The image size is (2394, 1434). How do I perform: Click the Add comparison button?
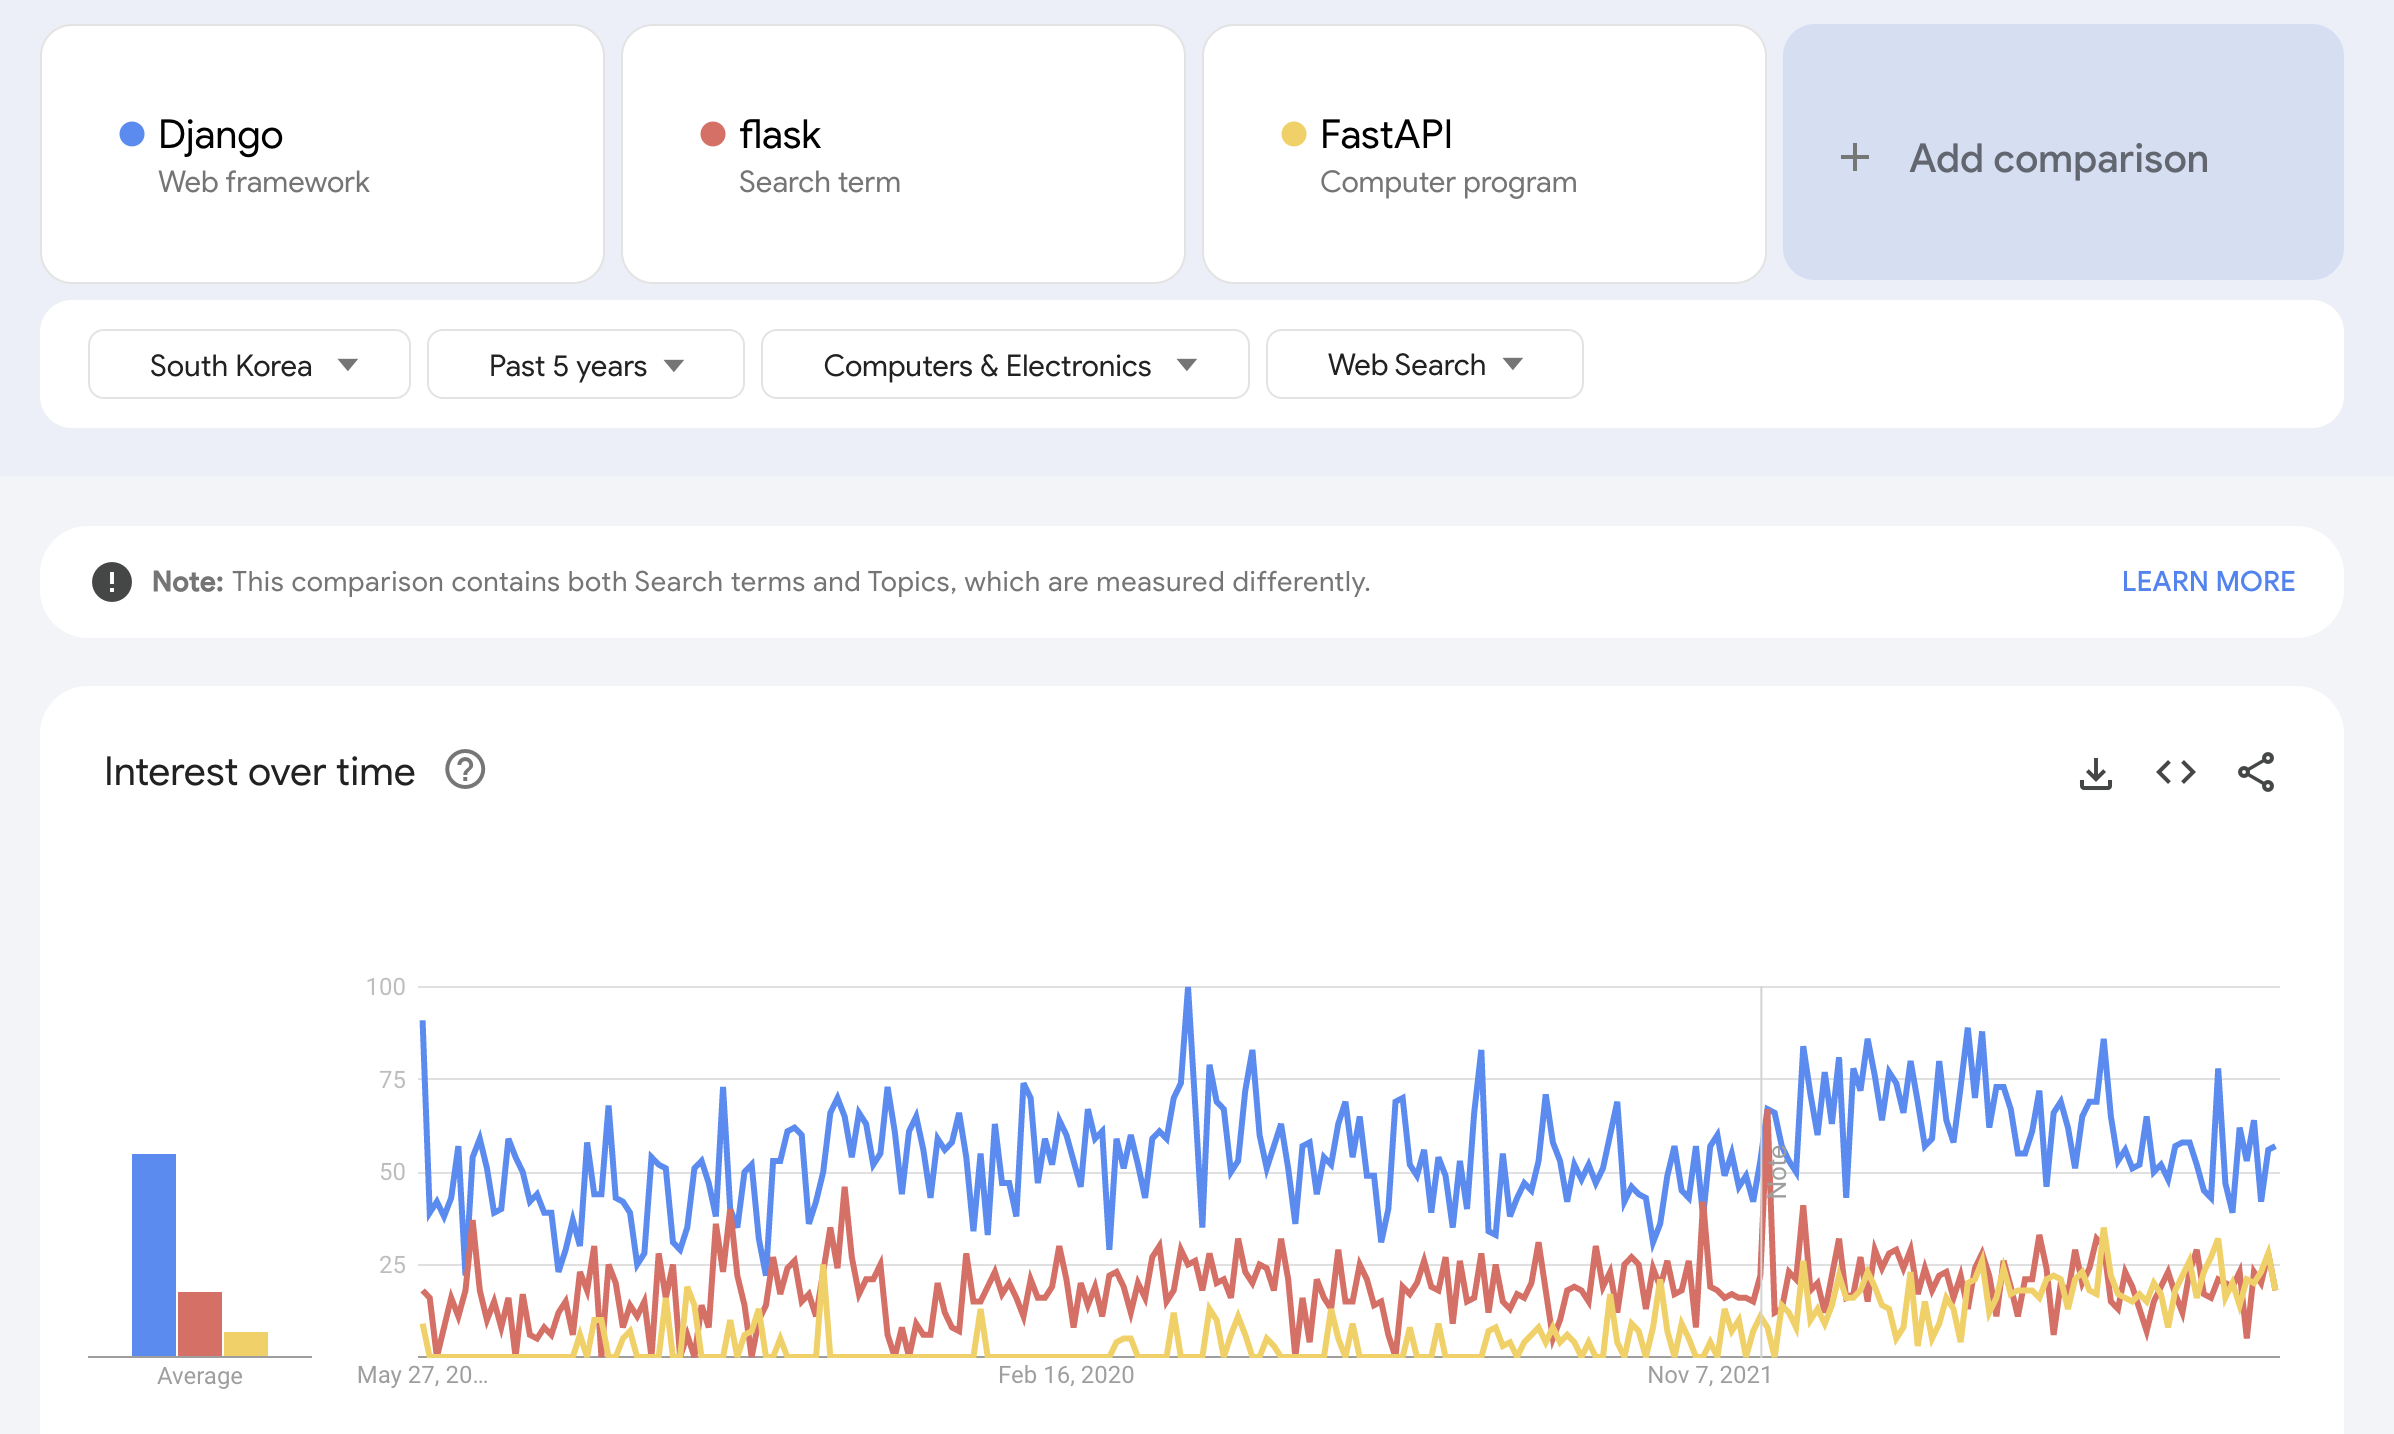point(2058,158)
